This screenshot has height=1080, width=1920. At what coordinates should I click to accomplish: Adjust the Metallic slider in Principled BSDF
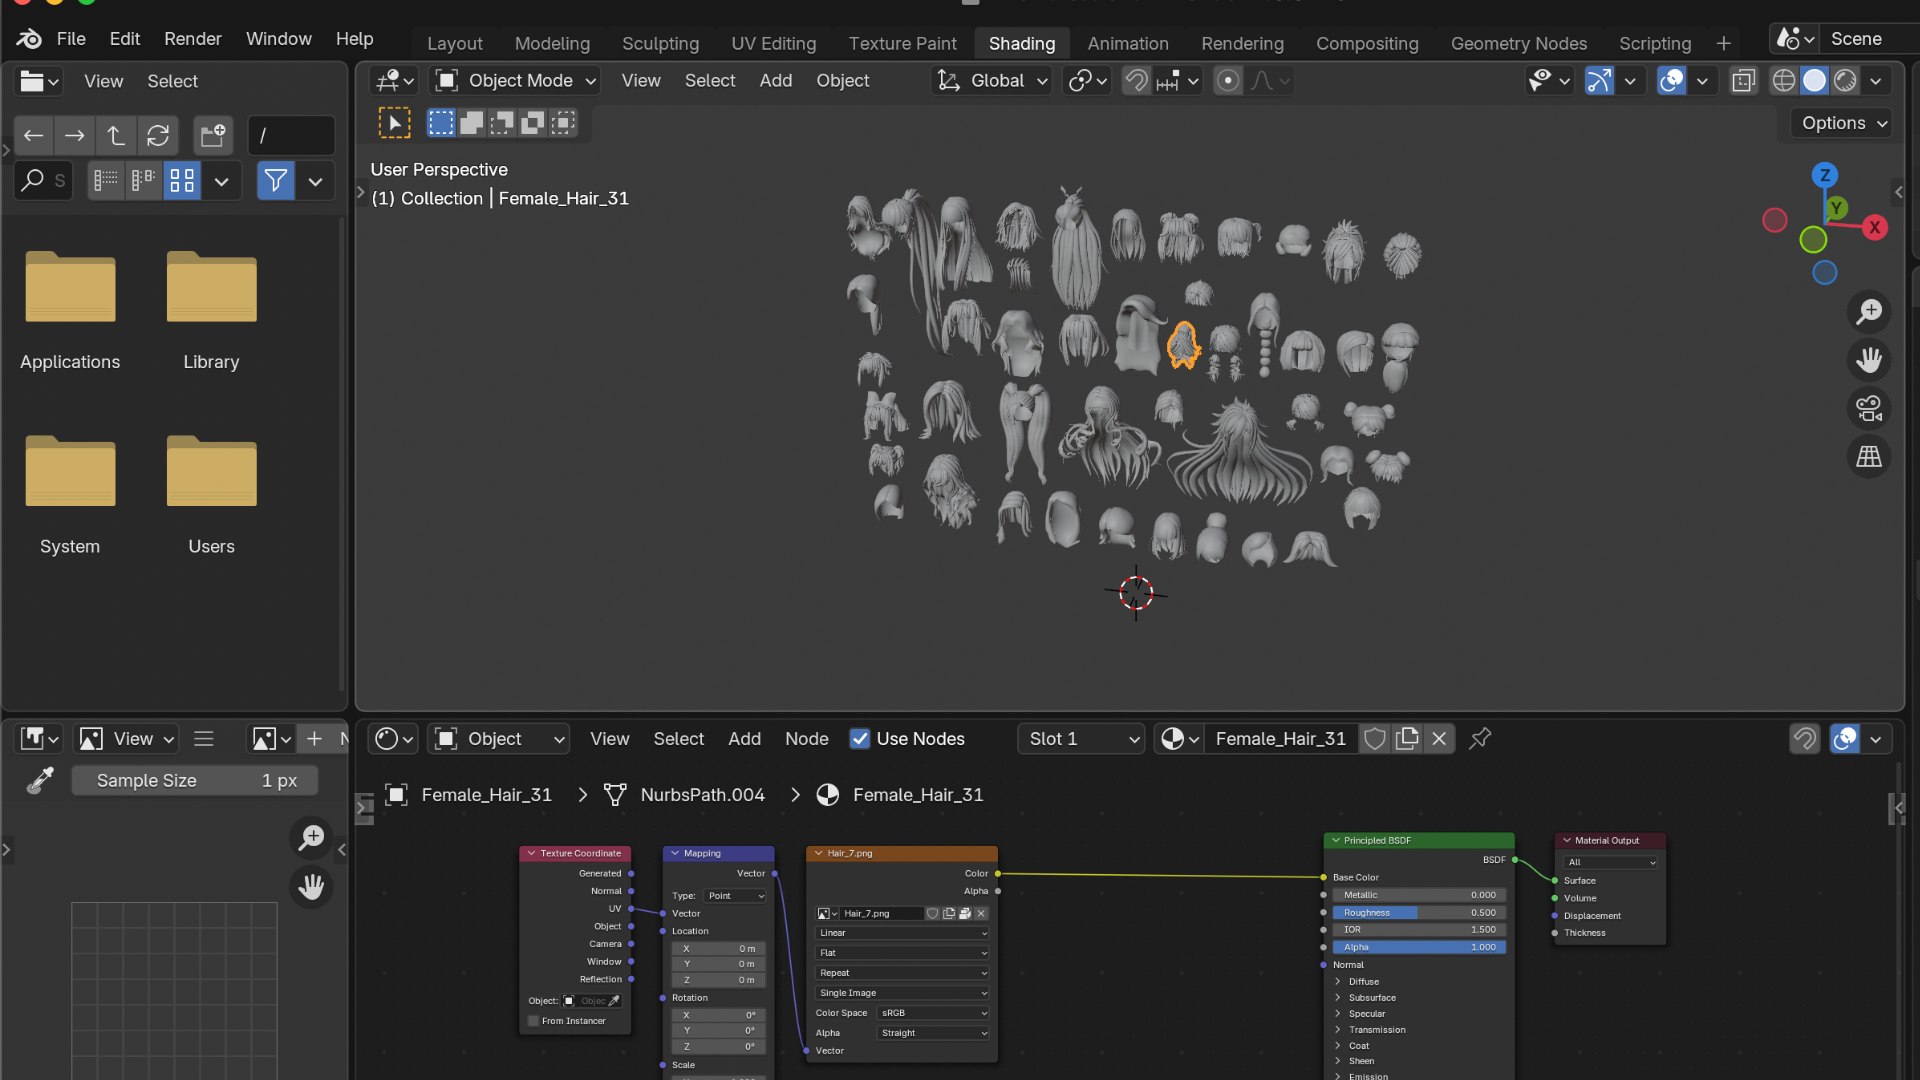coord(1419,895)
